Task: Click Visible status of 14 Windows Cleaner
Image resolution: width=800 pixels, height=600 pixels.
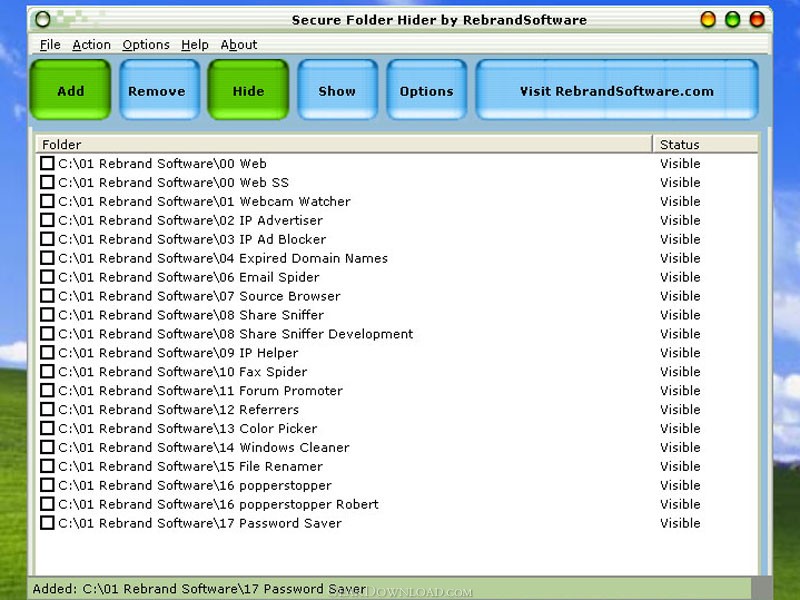Action: point(680,447)
